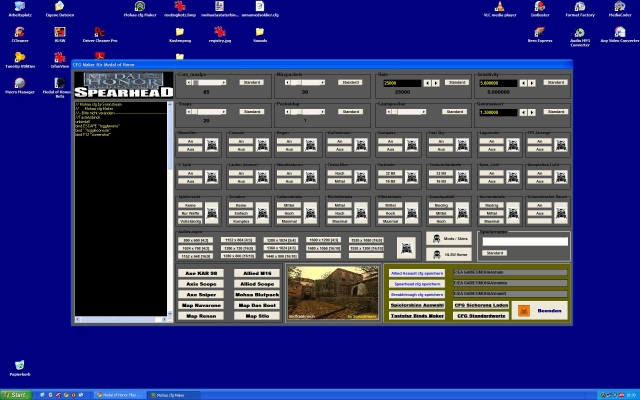This screenshot has width=640, height=400.
Task: Choose Hoch under Texturfilter
Action: coord(340,173)
